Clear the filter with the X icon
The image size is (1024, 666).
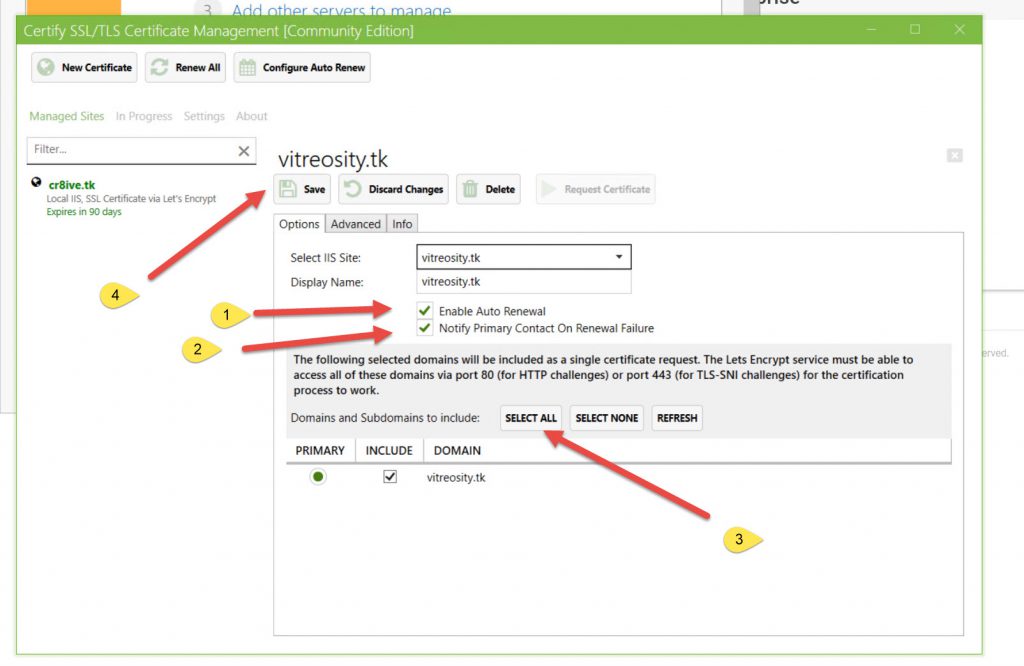(243, 151)
